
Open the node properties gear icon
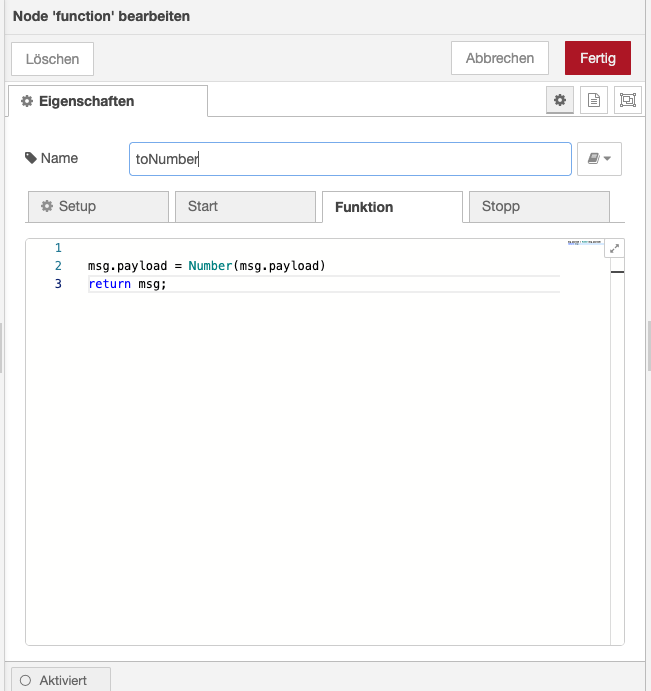[560, 100]
